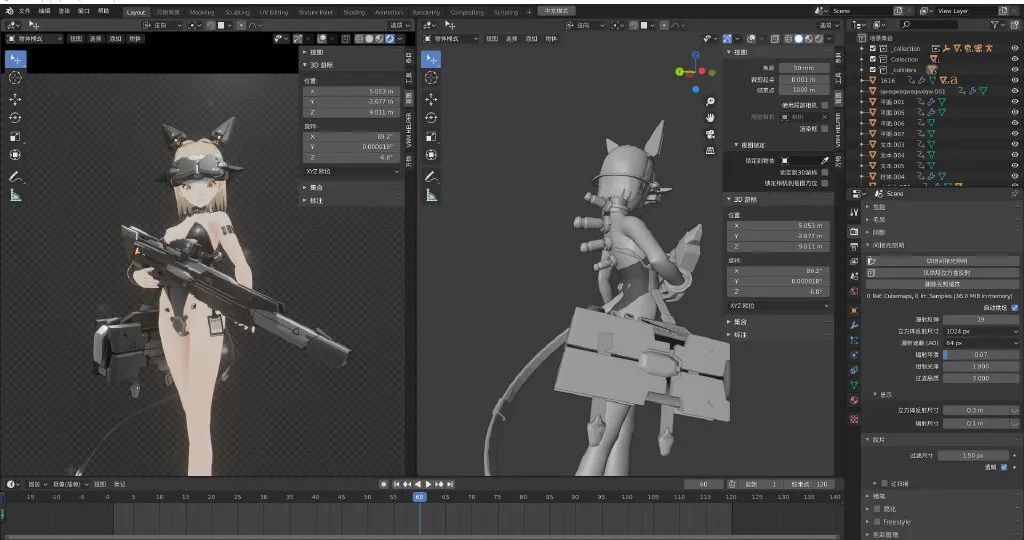Click the delete lighting cache button
Viewport: 1024px width, 540px height.
tap(941, 284)
